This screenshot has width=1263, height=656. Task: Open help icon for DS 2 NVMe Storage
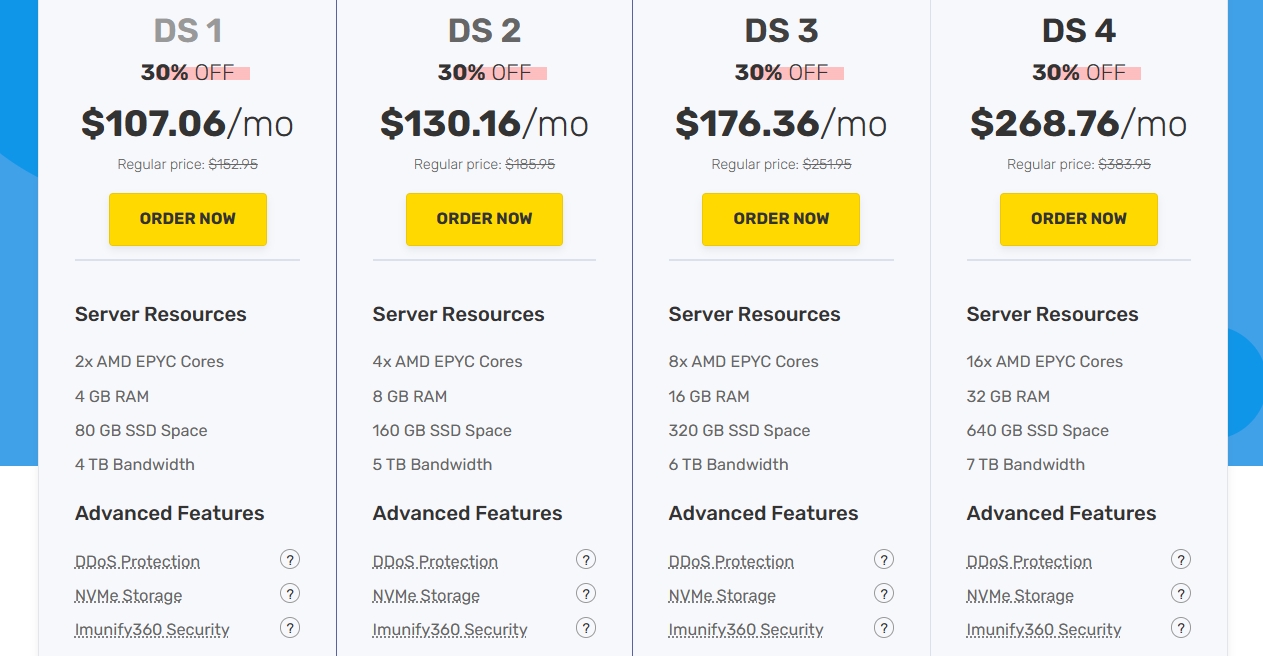click(x=586, y=594)
